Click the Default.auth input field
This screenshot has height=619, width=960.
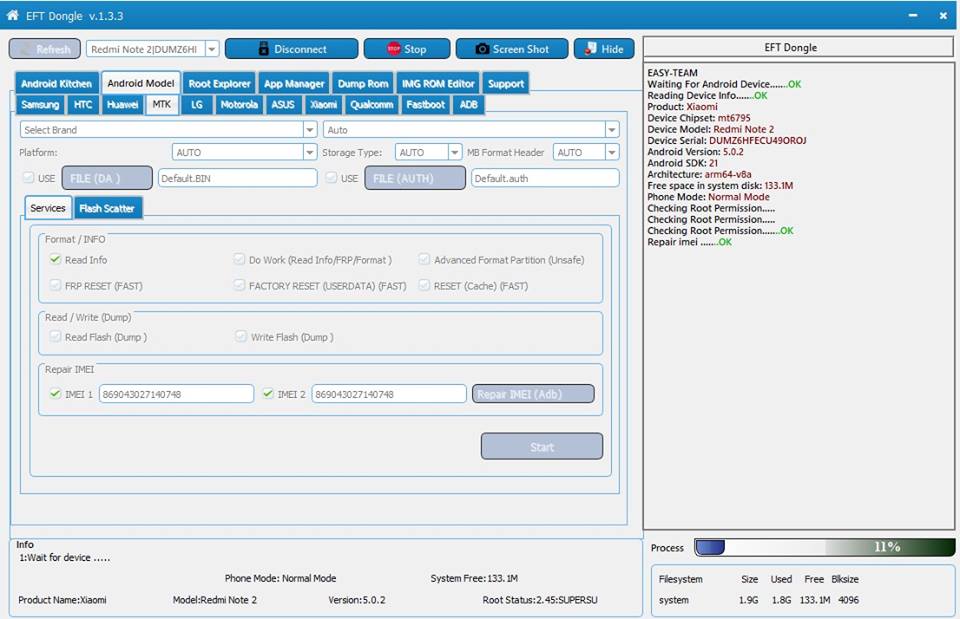pos(545,178)
